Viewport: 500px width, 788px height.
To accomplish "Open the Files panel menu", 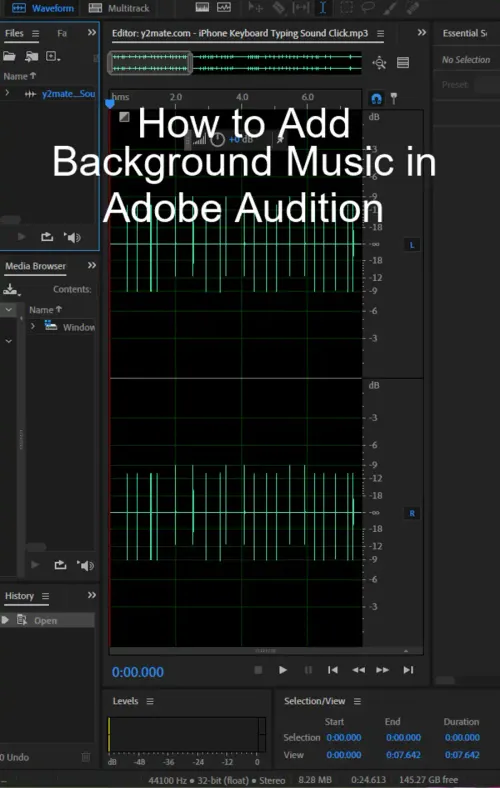I will 35,34.
